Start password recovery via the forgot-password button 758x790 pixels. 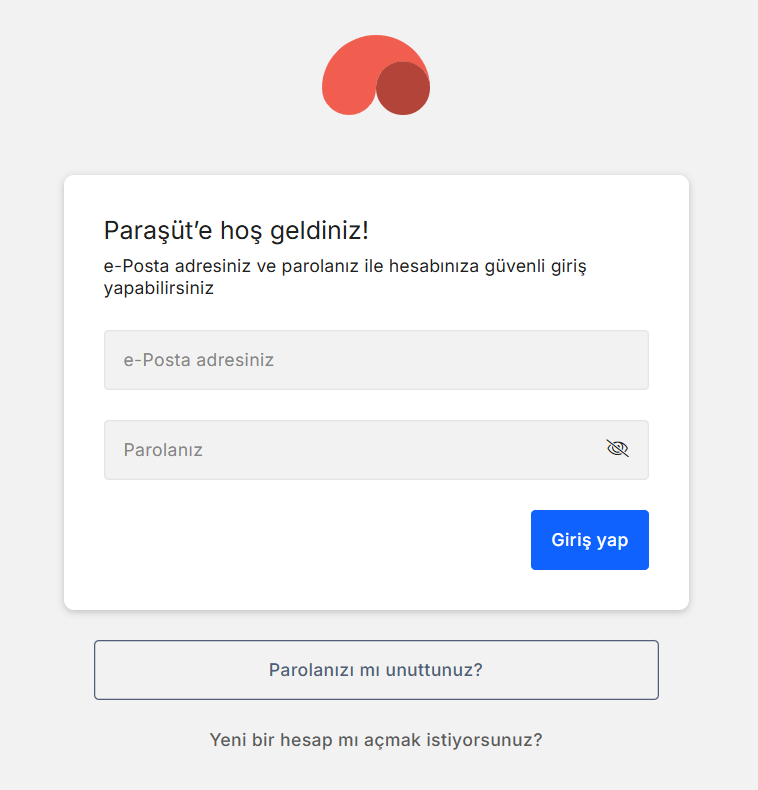coord(376,670)
